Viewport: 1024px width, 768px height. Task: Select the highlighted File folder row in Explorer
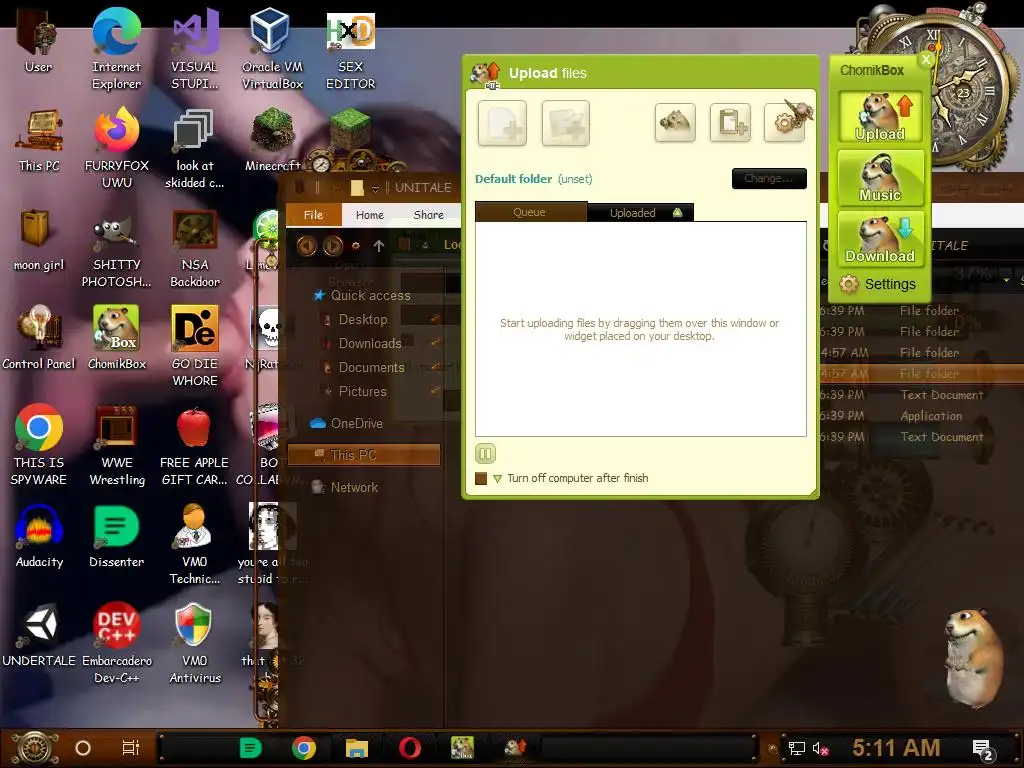click(x=921, y=374)
